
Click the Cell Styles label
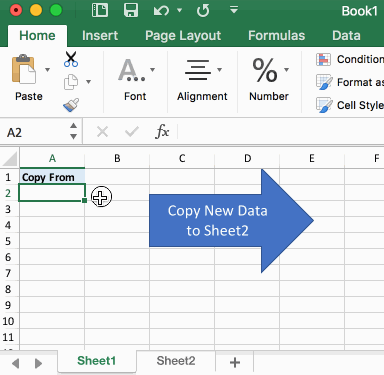coord(360,105)
